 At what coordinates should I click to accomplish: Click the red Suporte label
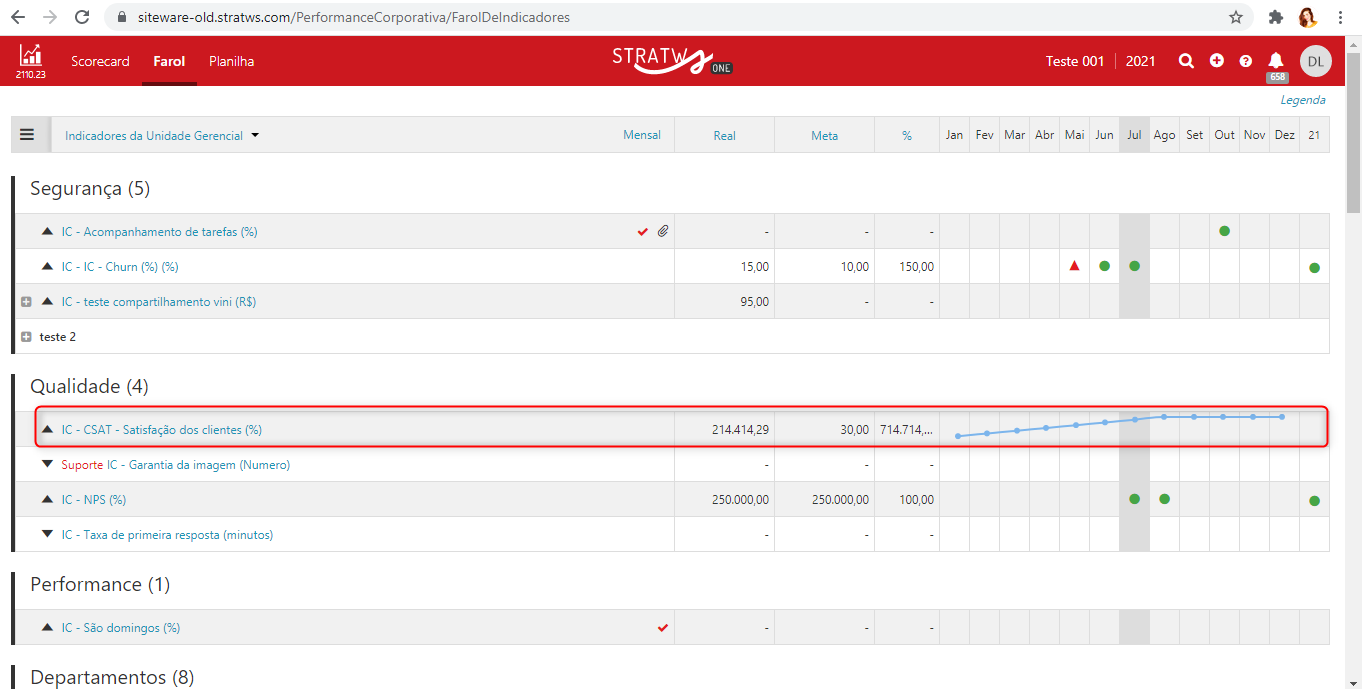82,465
